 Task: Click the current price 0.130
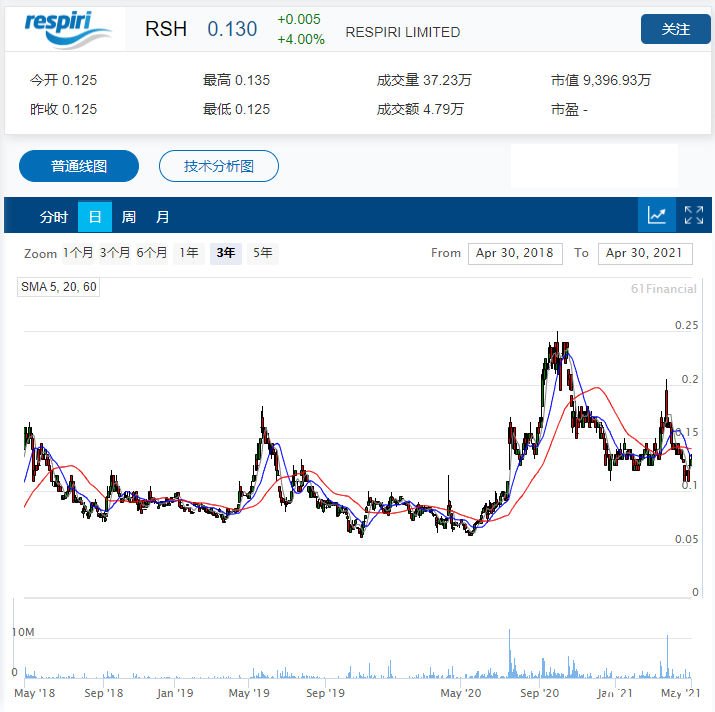pyautogui.click(x=233, y=29)
